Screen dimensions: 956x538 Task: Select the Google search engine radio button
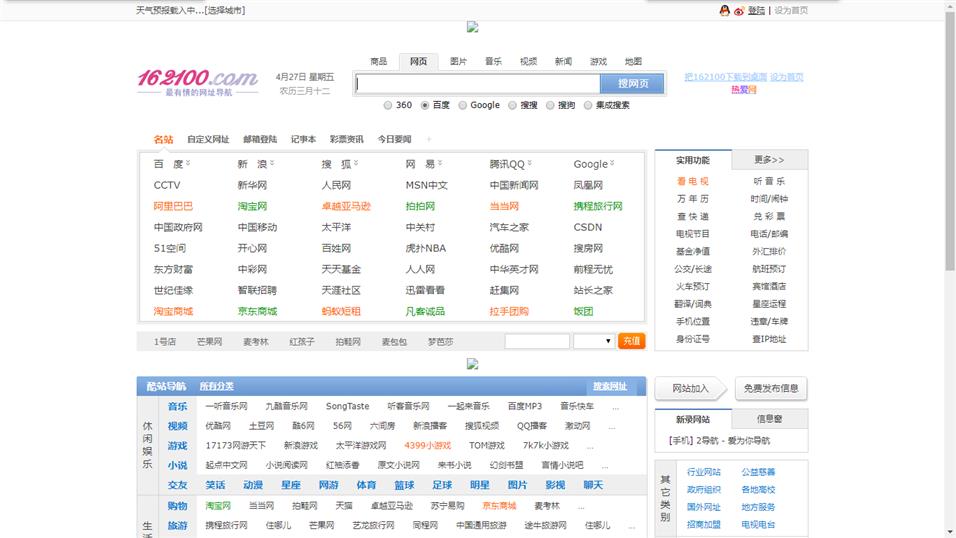click(x=463, y=105)
